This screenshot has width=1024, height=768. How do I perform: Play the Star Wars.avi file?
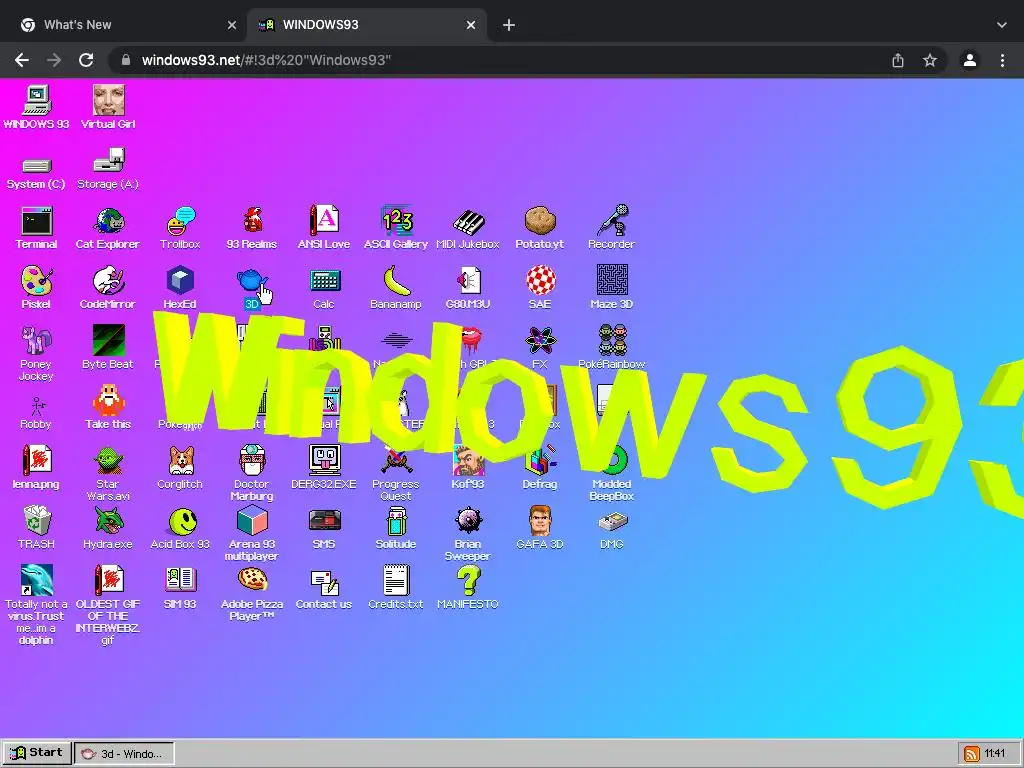pyautogui.click(x=108, y=460)
